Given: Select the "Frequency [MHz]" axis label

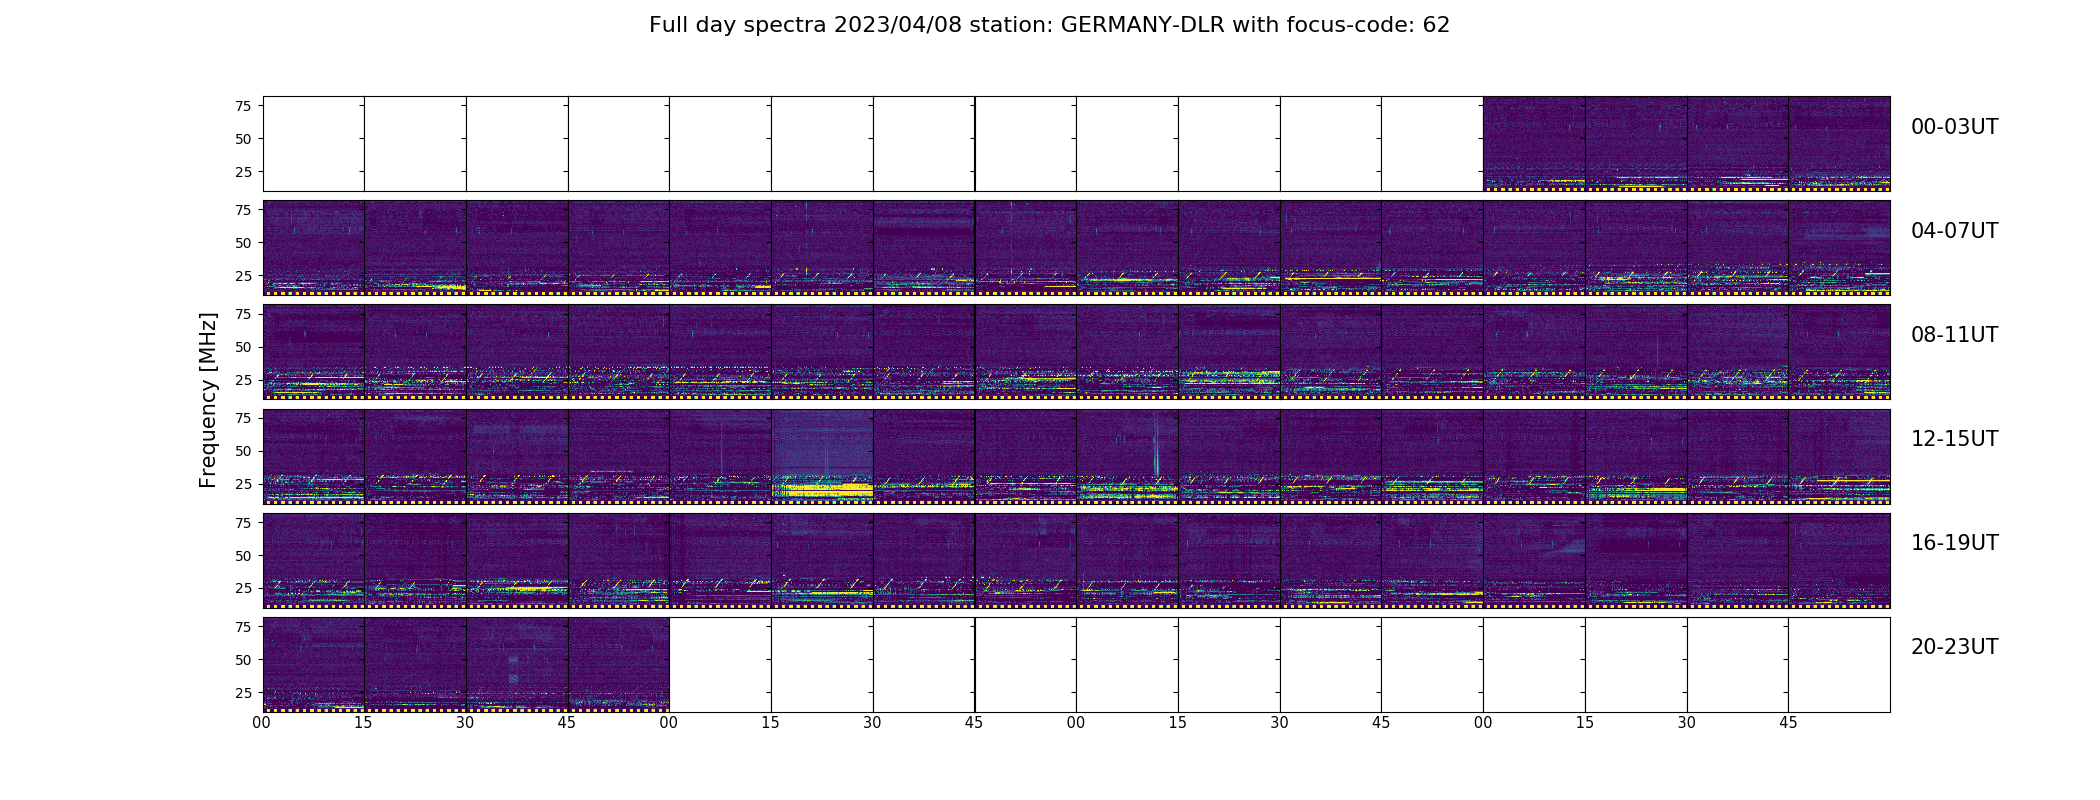Looking at the screenshot, I should tap(208, 400).
